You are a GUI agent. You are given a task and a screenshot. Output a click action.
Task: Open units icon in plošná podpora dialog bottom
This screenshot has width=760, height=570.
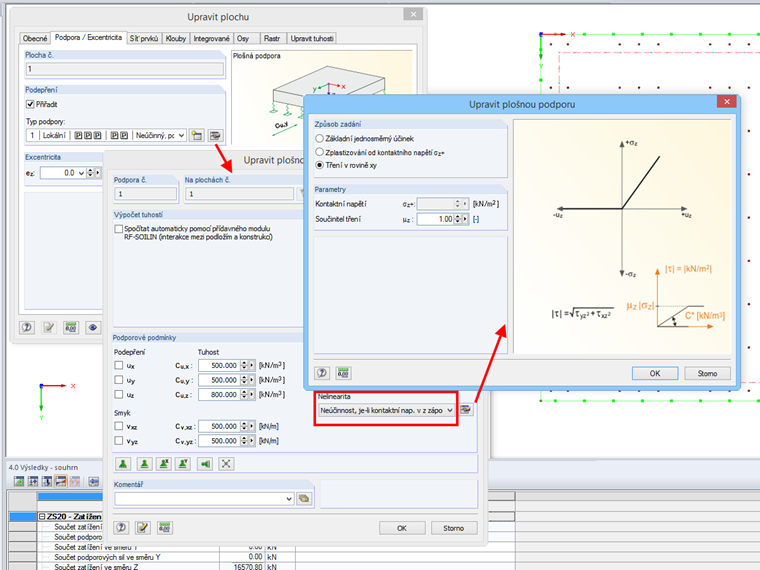tap(165, 527)
